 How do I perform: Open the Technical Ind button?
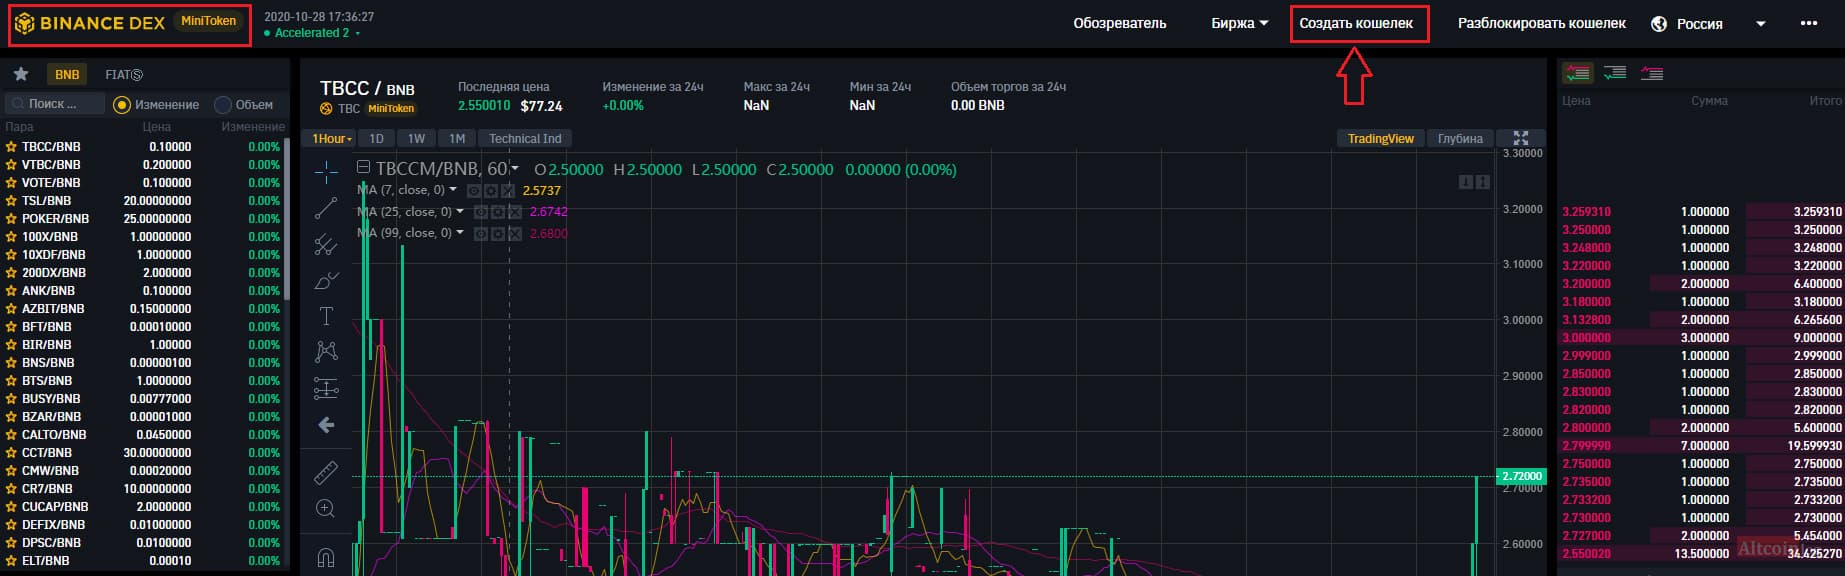point(525,139)
